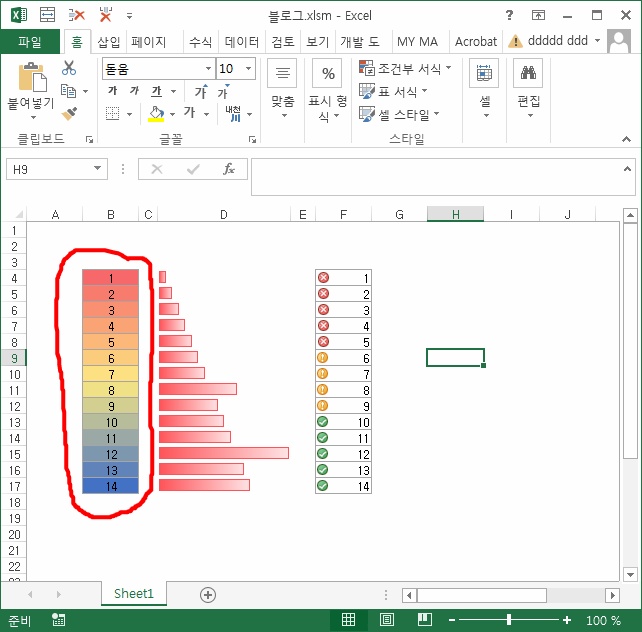Toggle bold font formatting
642x632 pixels.
click(x=113, y=90)
